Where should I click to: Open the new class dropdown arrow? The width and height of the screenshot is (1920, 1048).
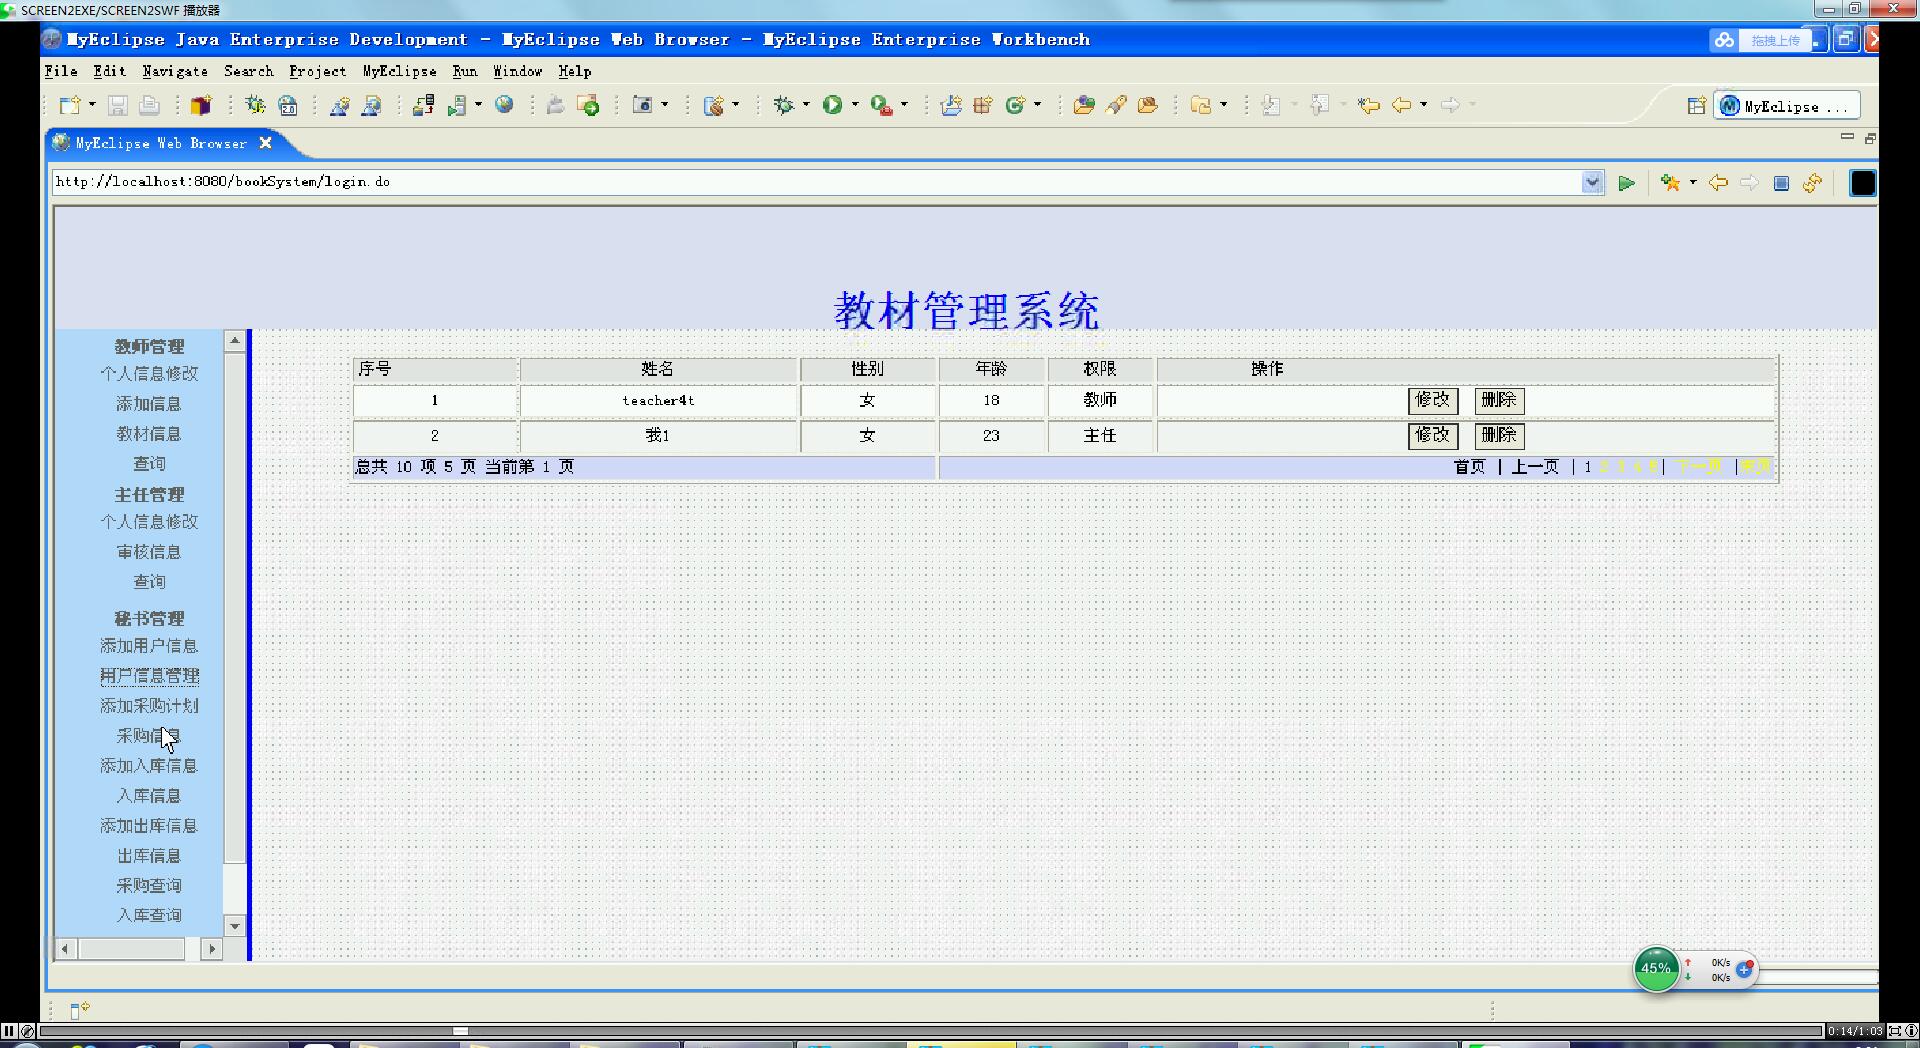click(1037, 104)
